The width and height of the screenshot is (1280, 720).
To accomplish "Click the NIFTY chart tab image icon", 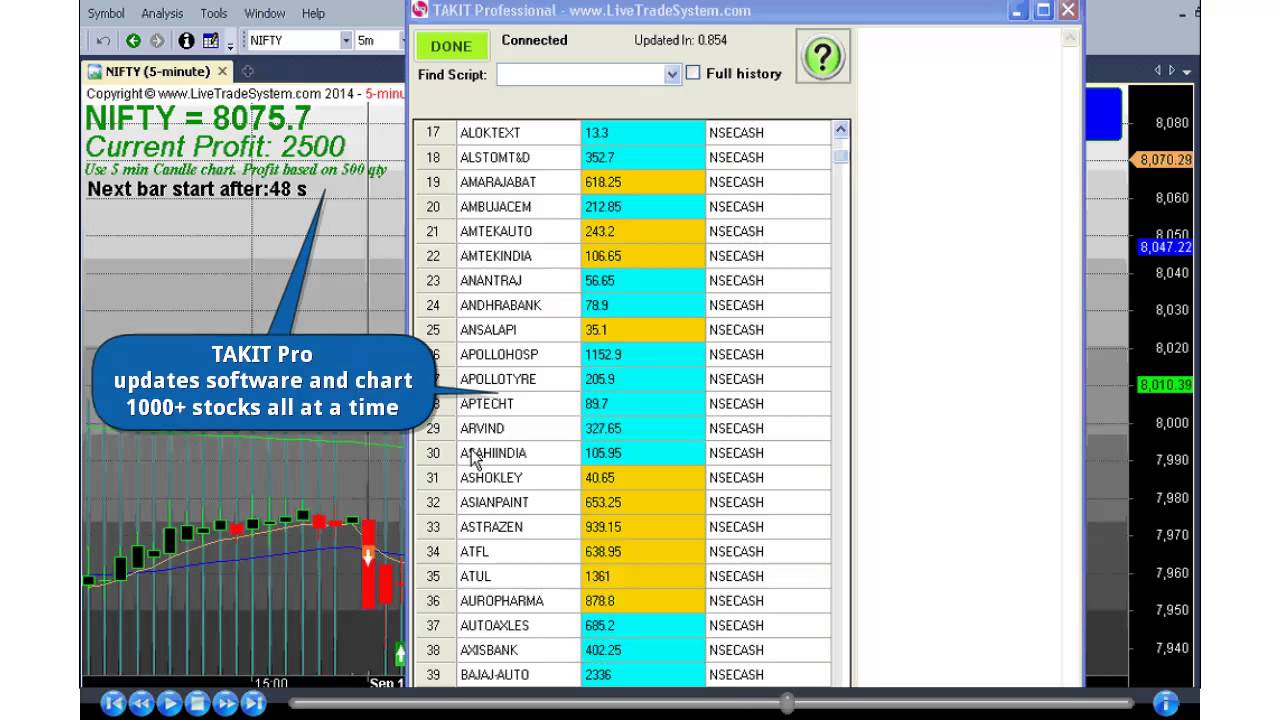I will pyautogui.click(x=94, y=72).
